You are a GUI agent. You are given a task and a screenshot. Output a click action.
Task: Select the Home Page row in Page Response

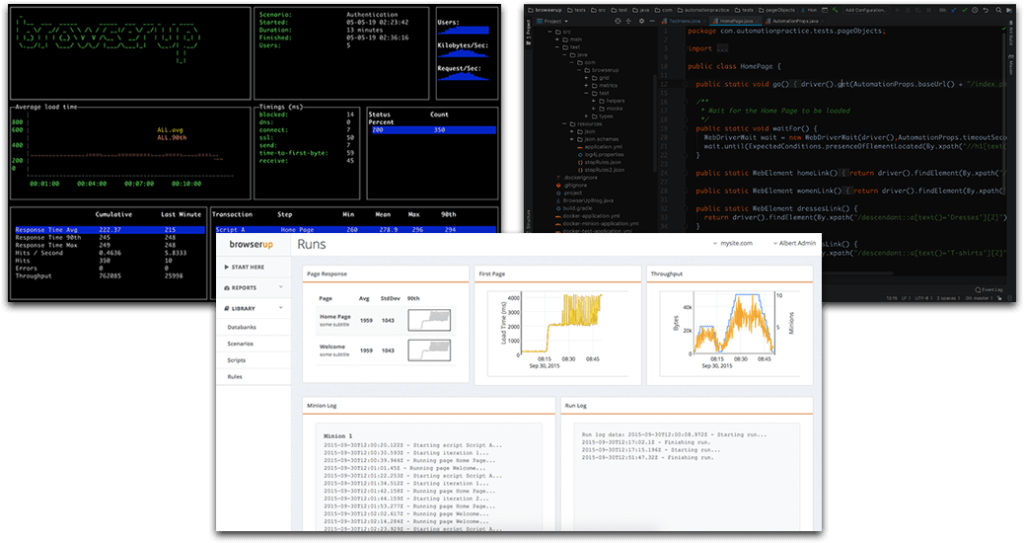click(385, 320)
